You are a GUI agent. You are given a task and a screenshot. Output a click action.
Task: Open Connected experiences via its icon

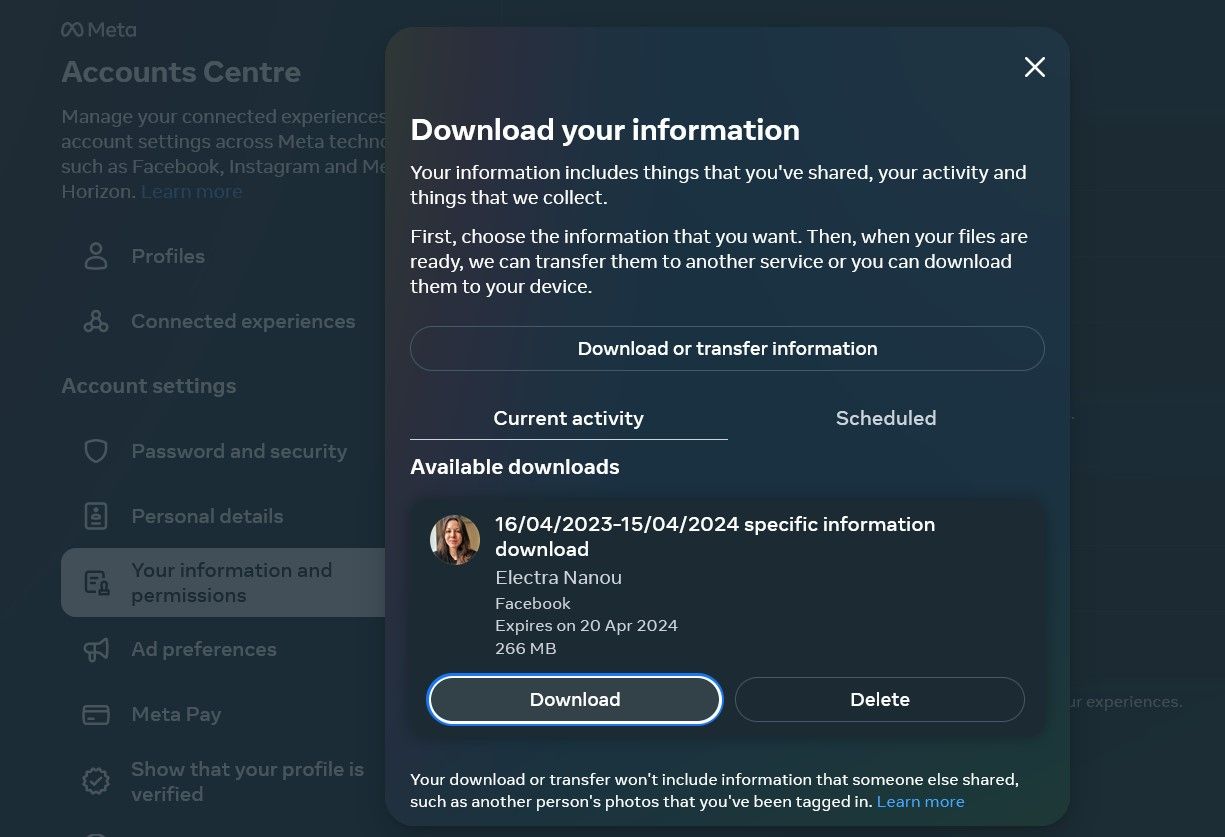click(95, 321)
